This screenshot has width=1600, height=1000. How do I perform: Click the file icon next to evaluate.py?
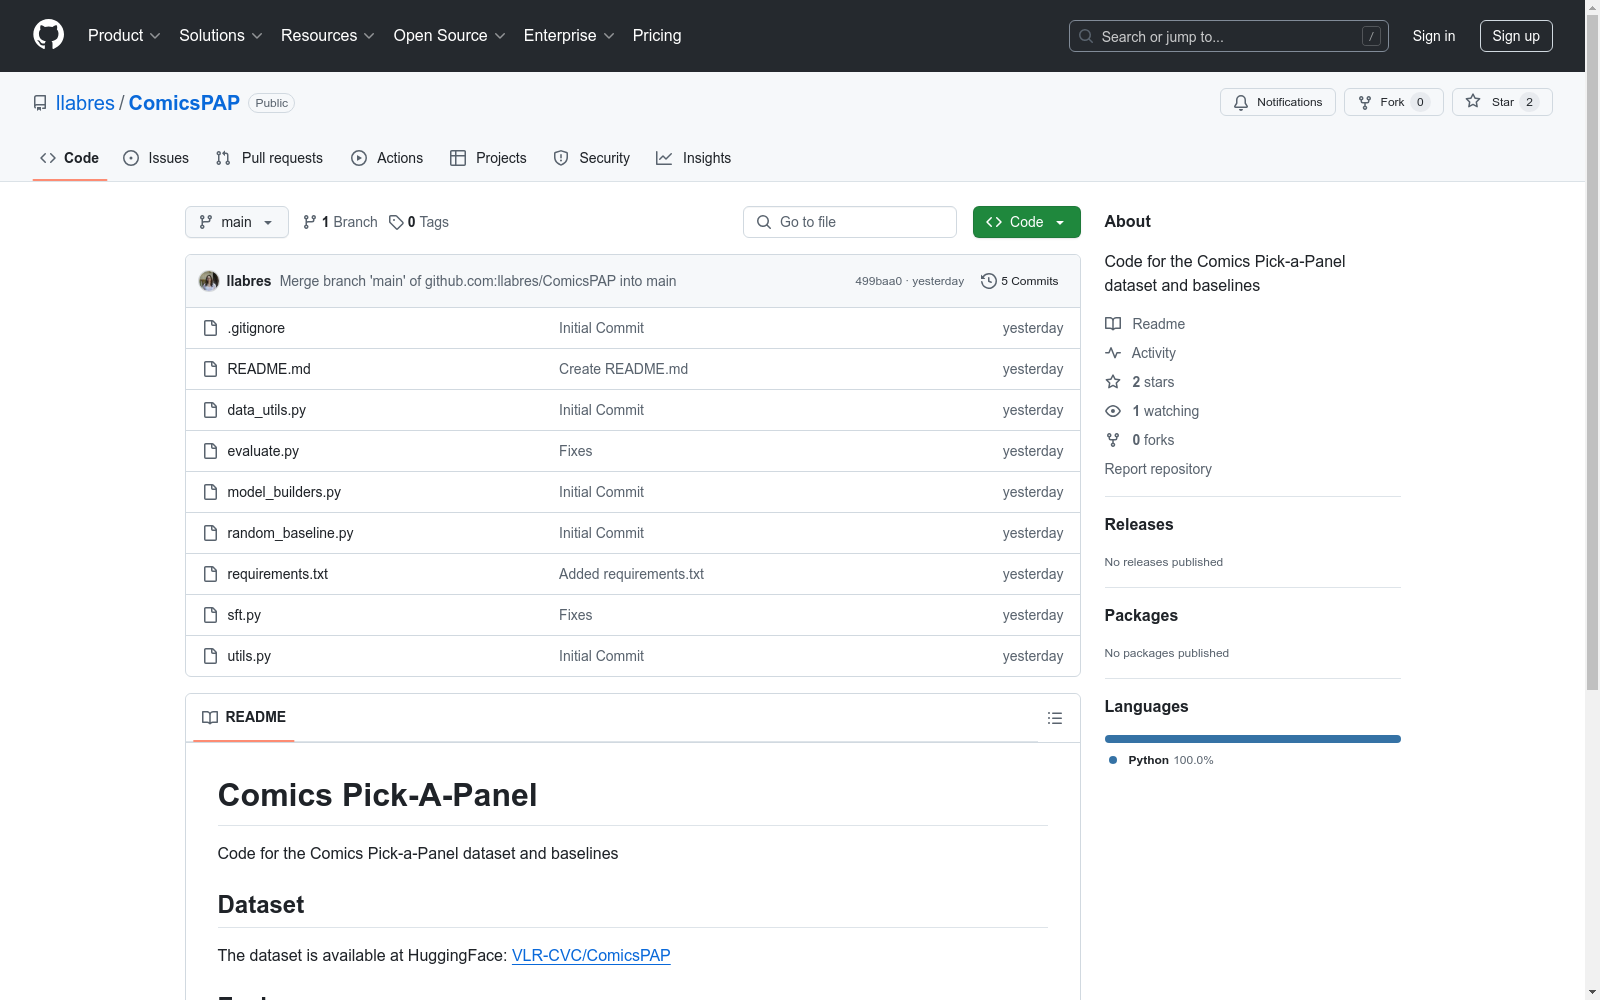[x=210, y=451]
